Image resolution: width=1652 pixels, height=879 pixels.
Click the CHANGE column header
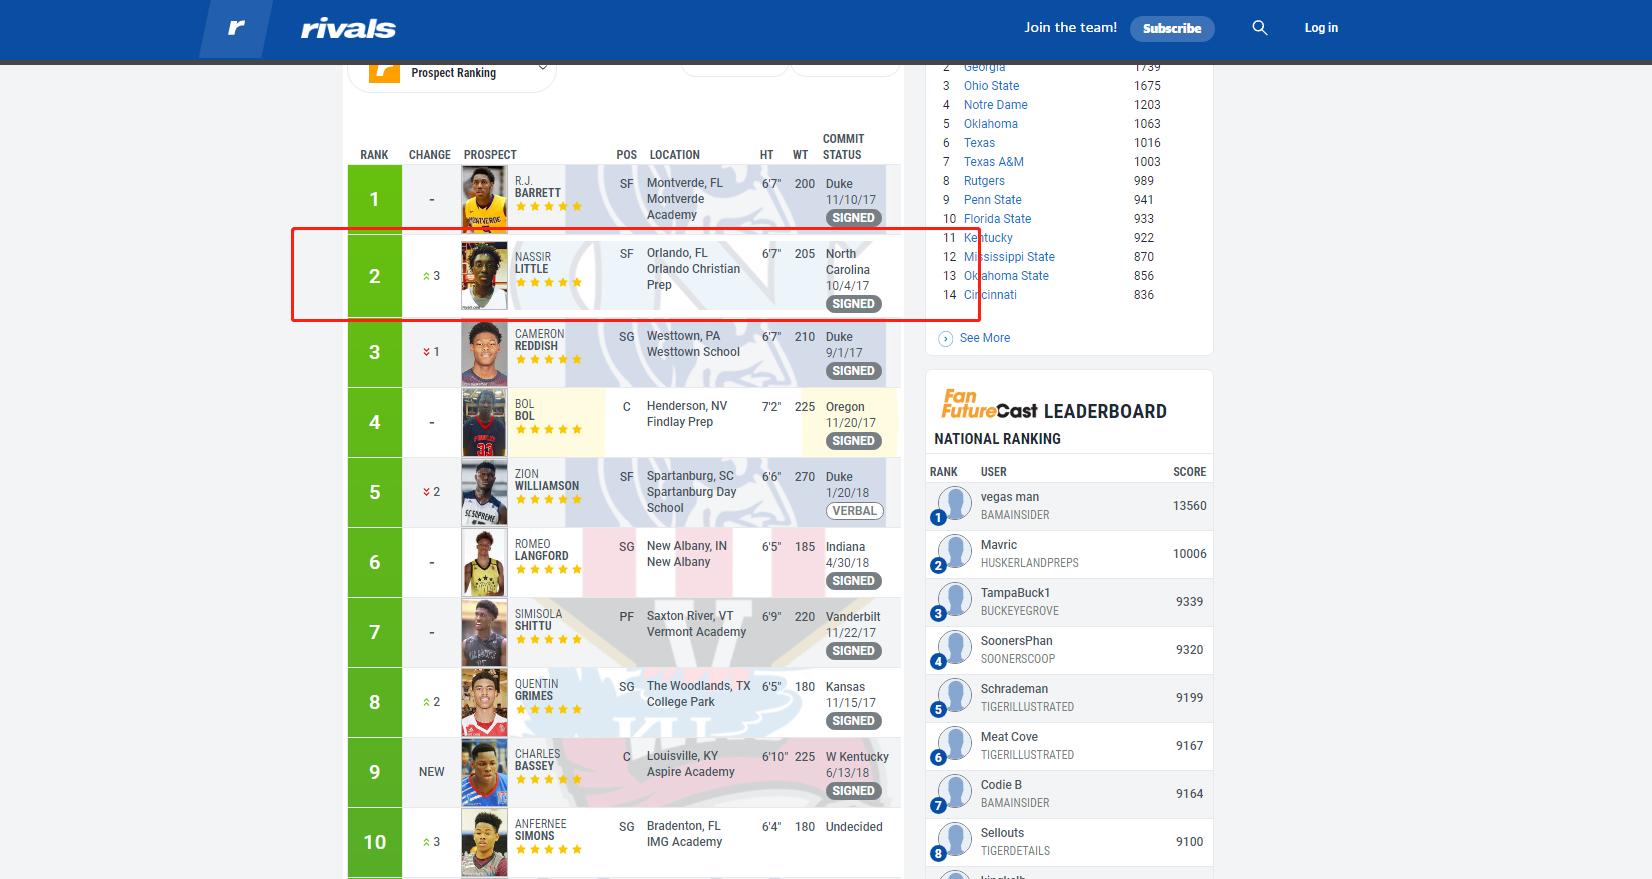click(430, 155)
